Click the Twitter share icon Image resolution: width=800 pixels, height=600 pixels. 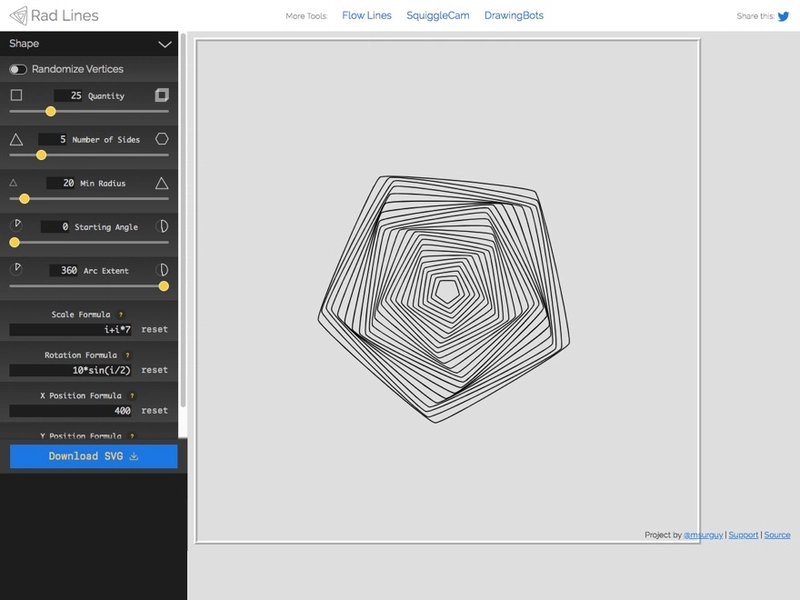(783, 16)
